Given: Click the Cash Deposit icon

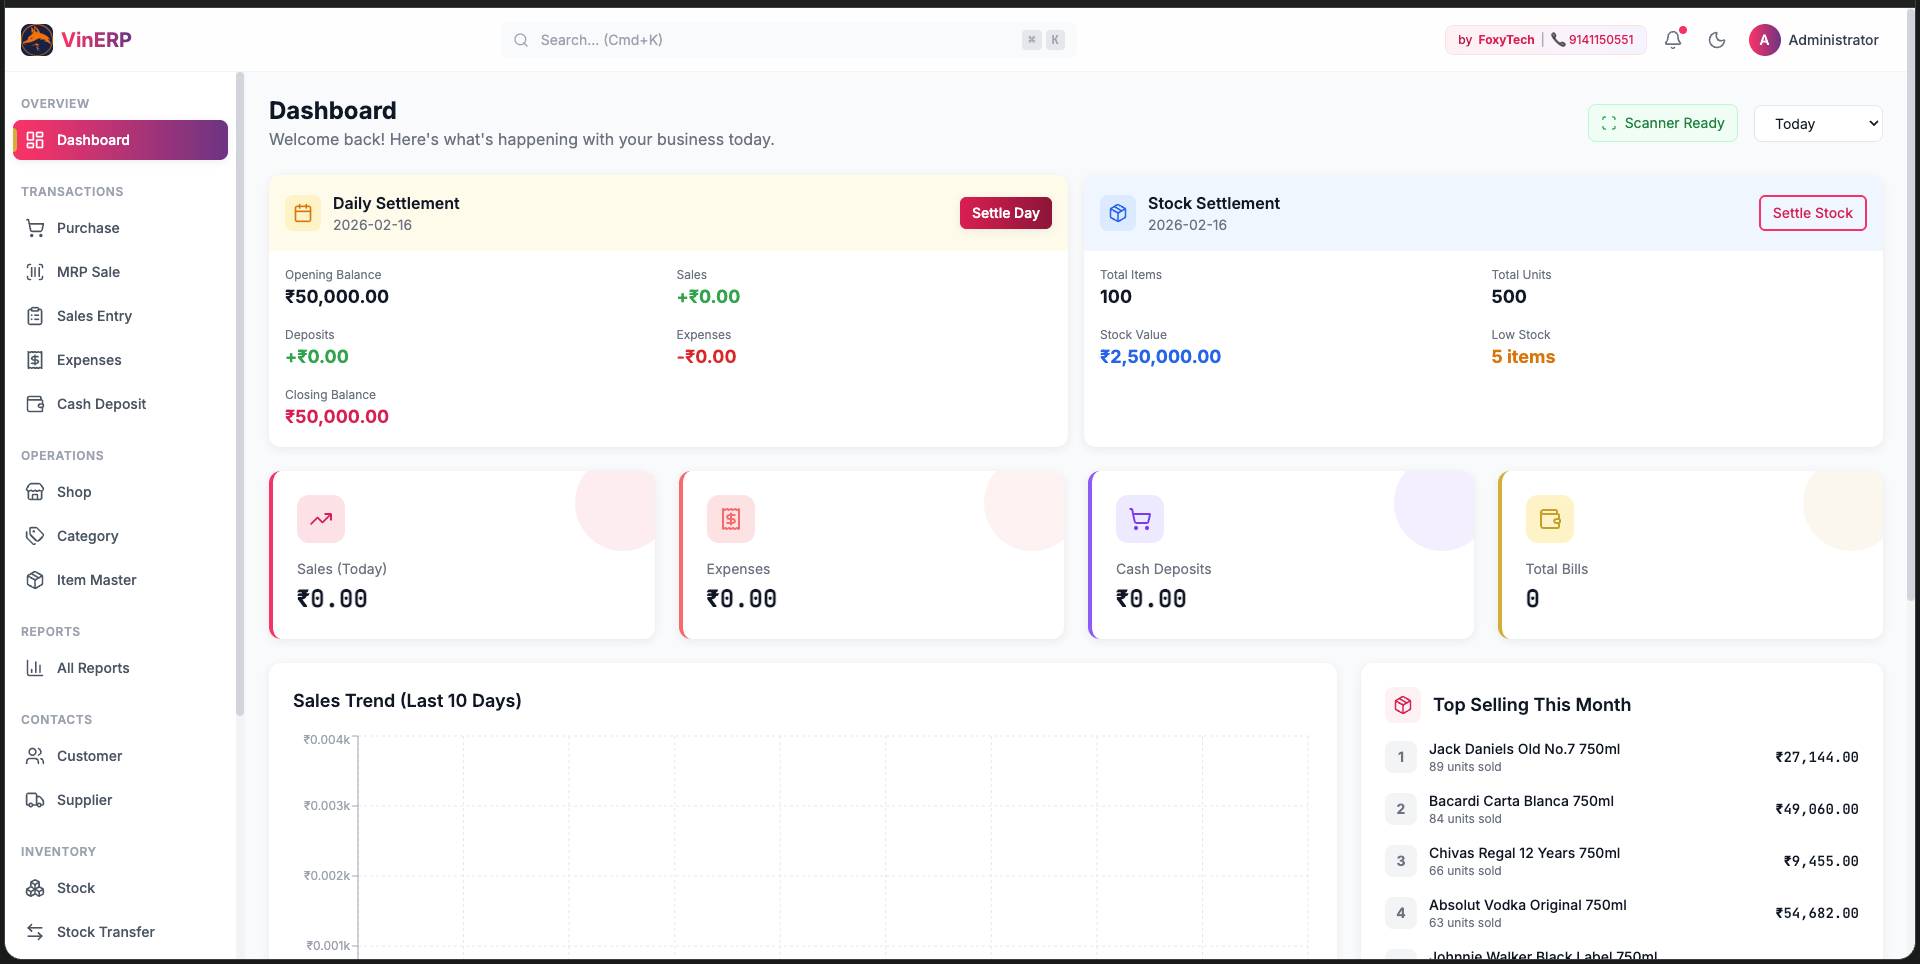Looking at the screenshot, I should [36, 404].
